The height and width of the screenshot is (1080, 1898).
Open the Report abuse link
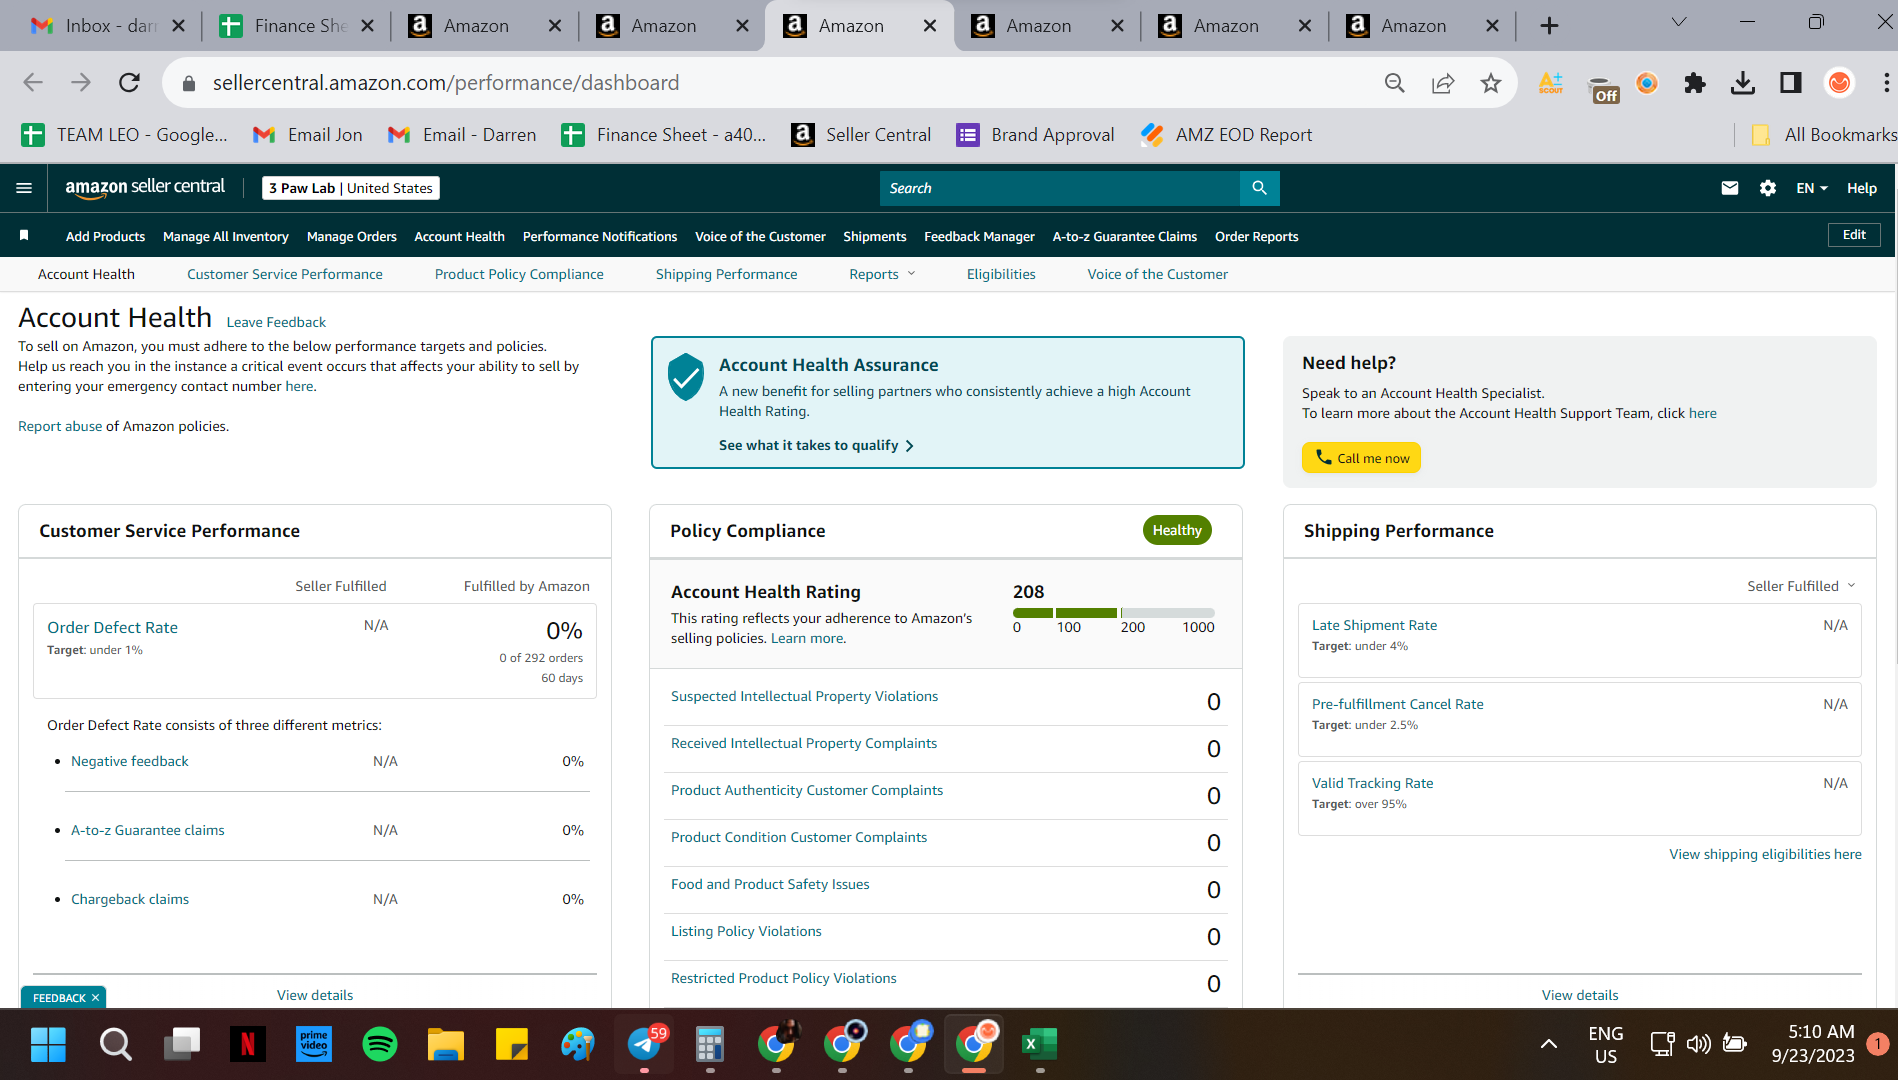(x=60, y=426)
